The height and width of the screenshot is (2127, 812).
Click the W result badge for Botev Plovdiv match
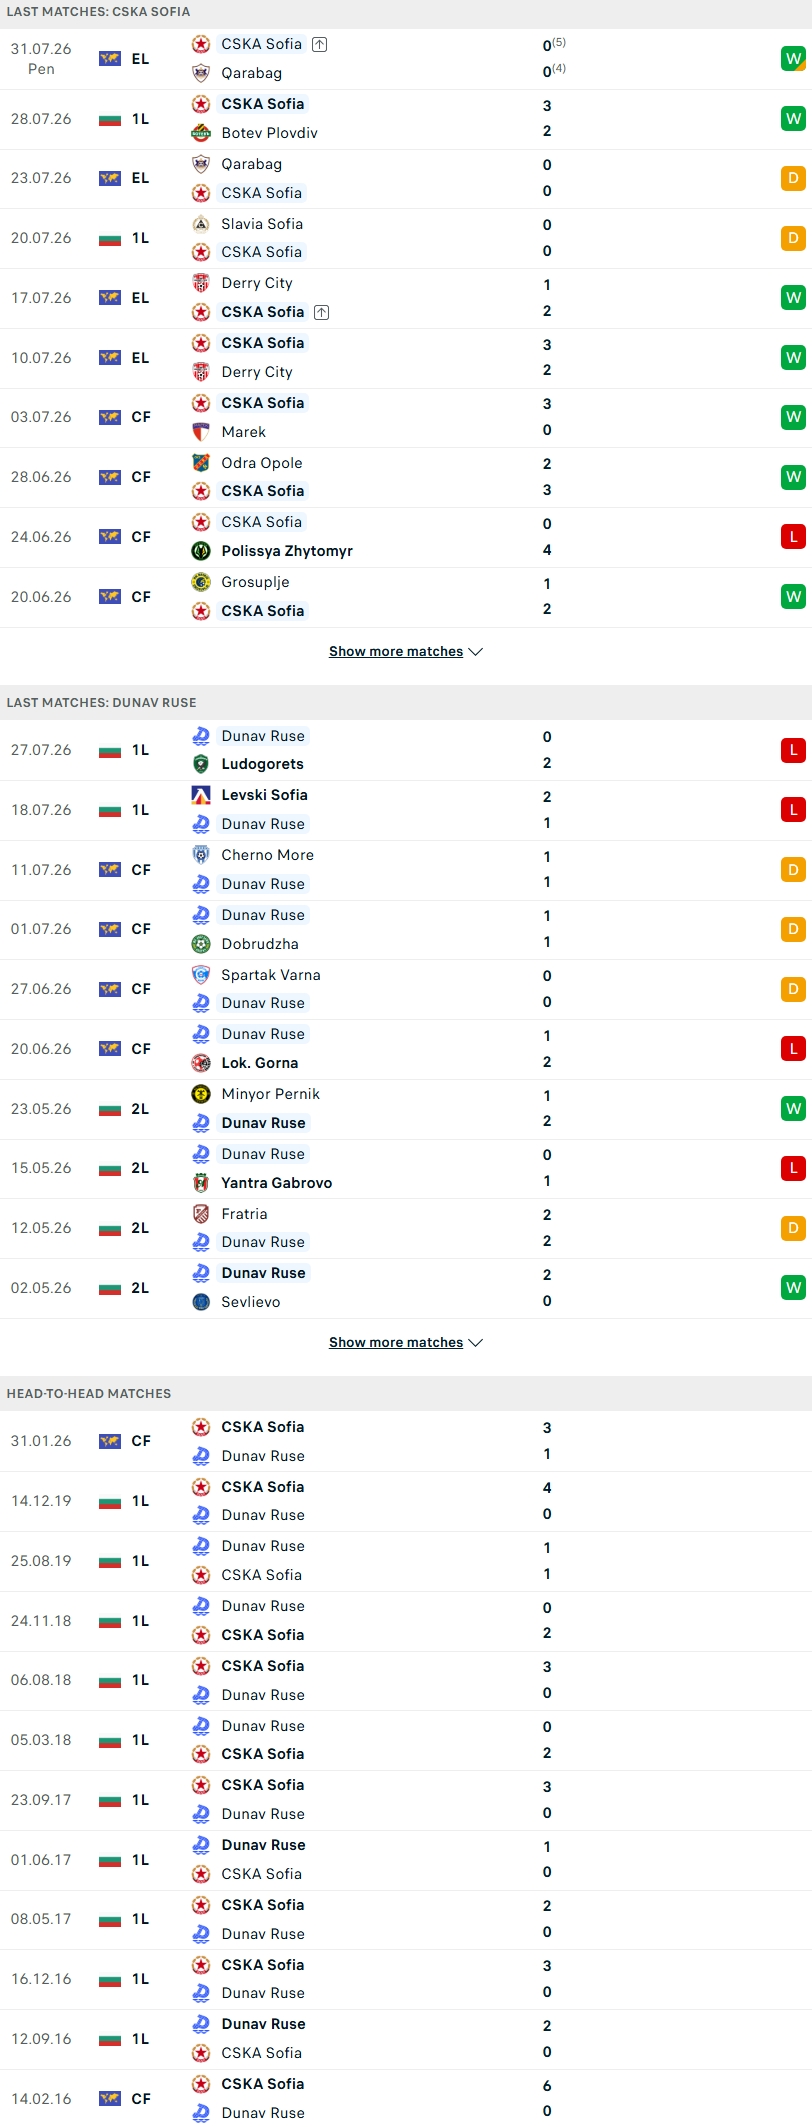793,119
